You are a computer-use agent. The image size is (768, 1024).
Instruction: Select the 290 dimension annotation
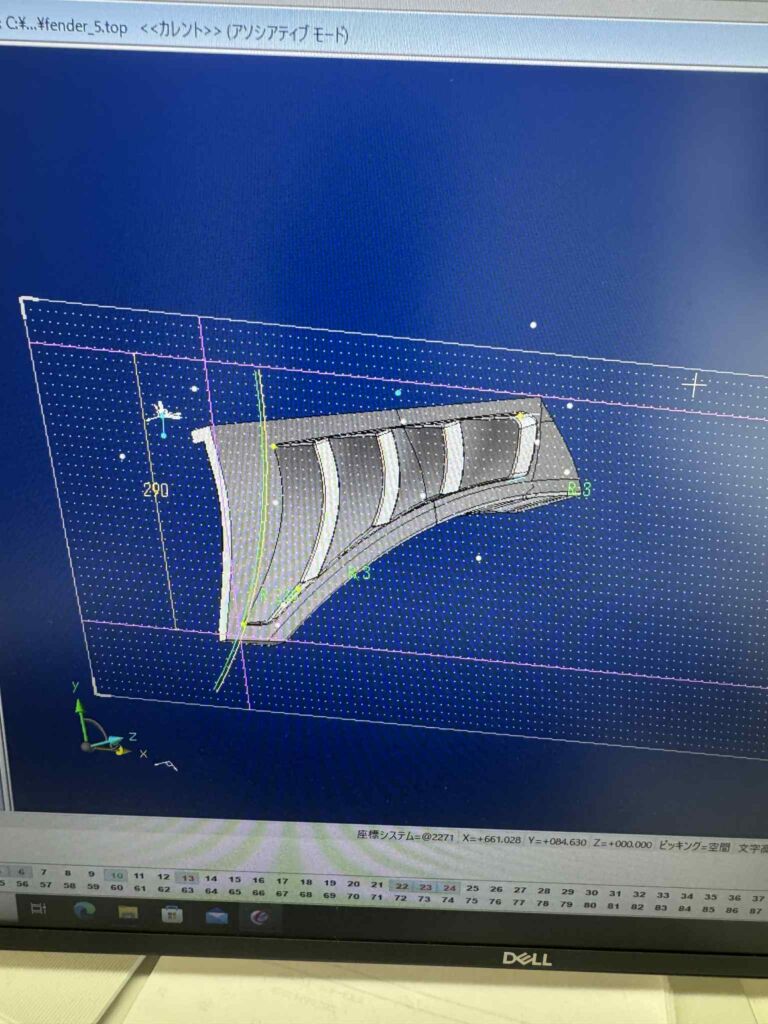[156, 490]
